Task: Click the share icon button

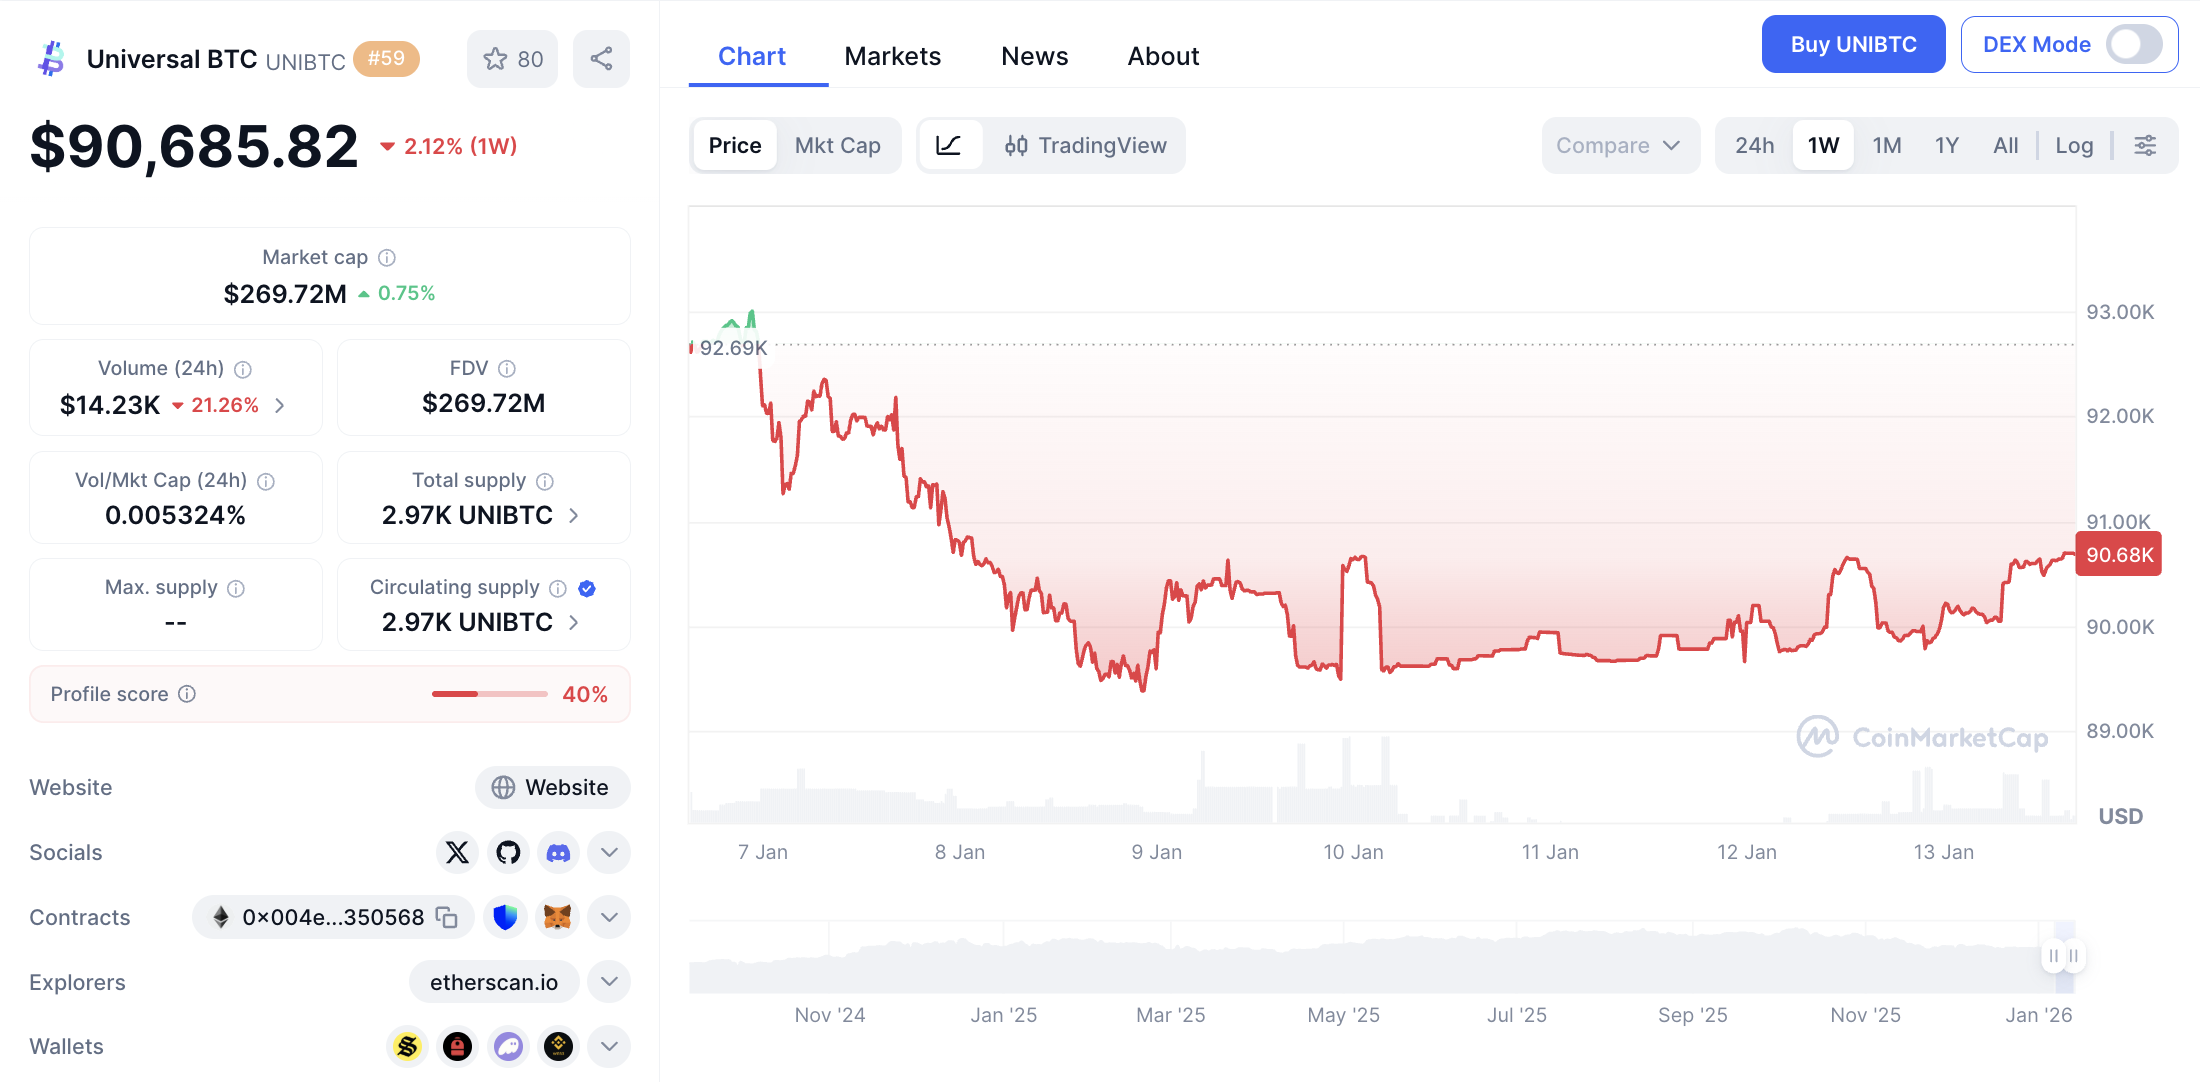Action: pyautogui.click(x=601, y=59)
